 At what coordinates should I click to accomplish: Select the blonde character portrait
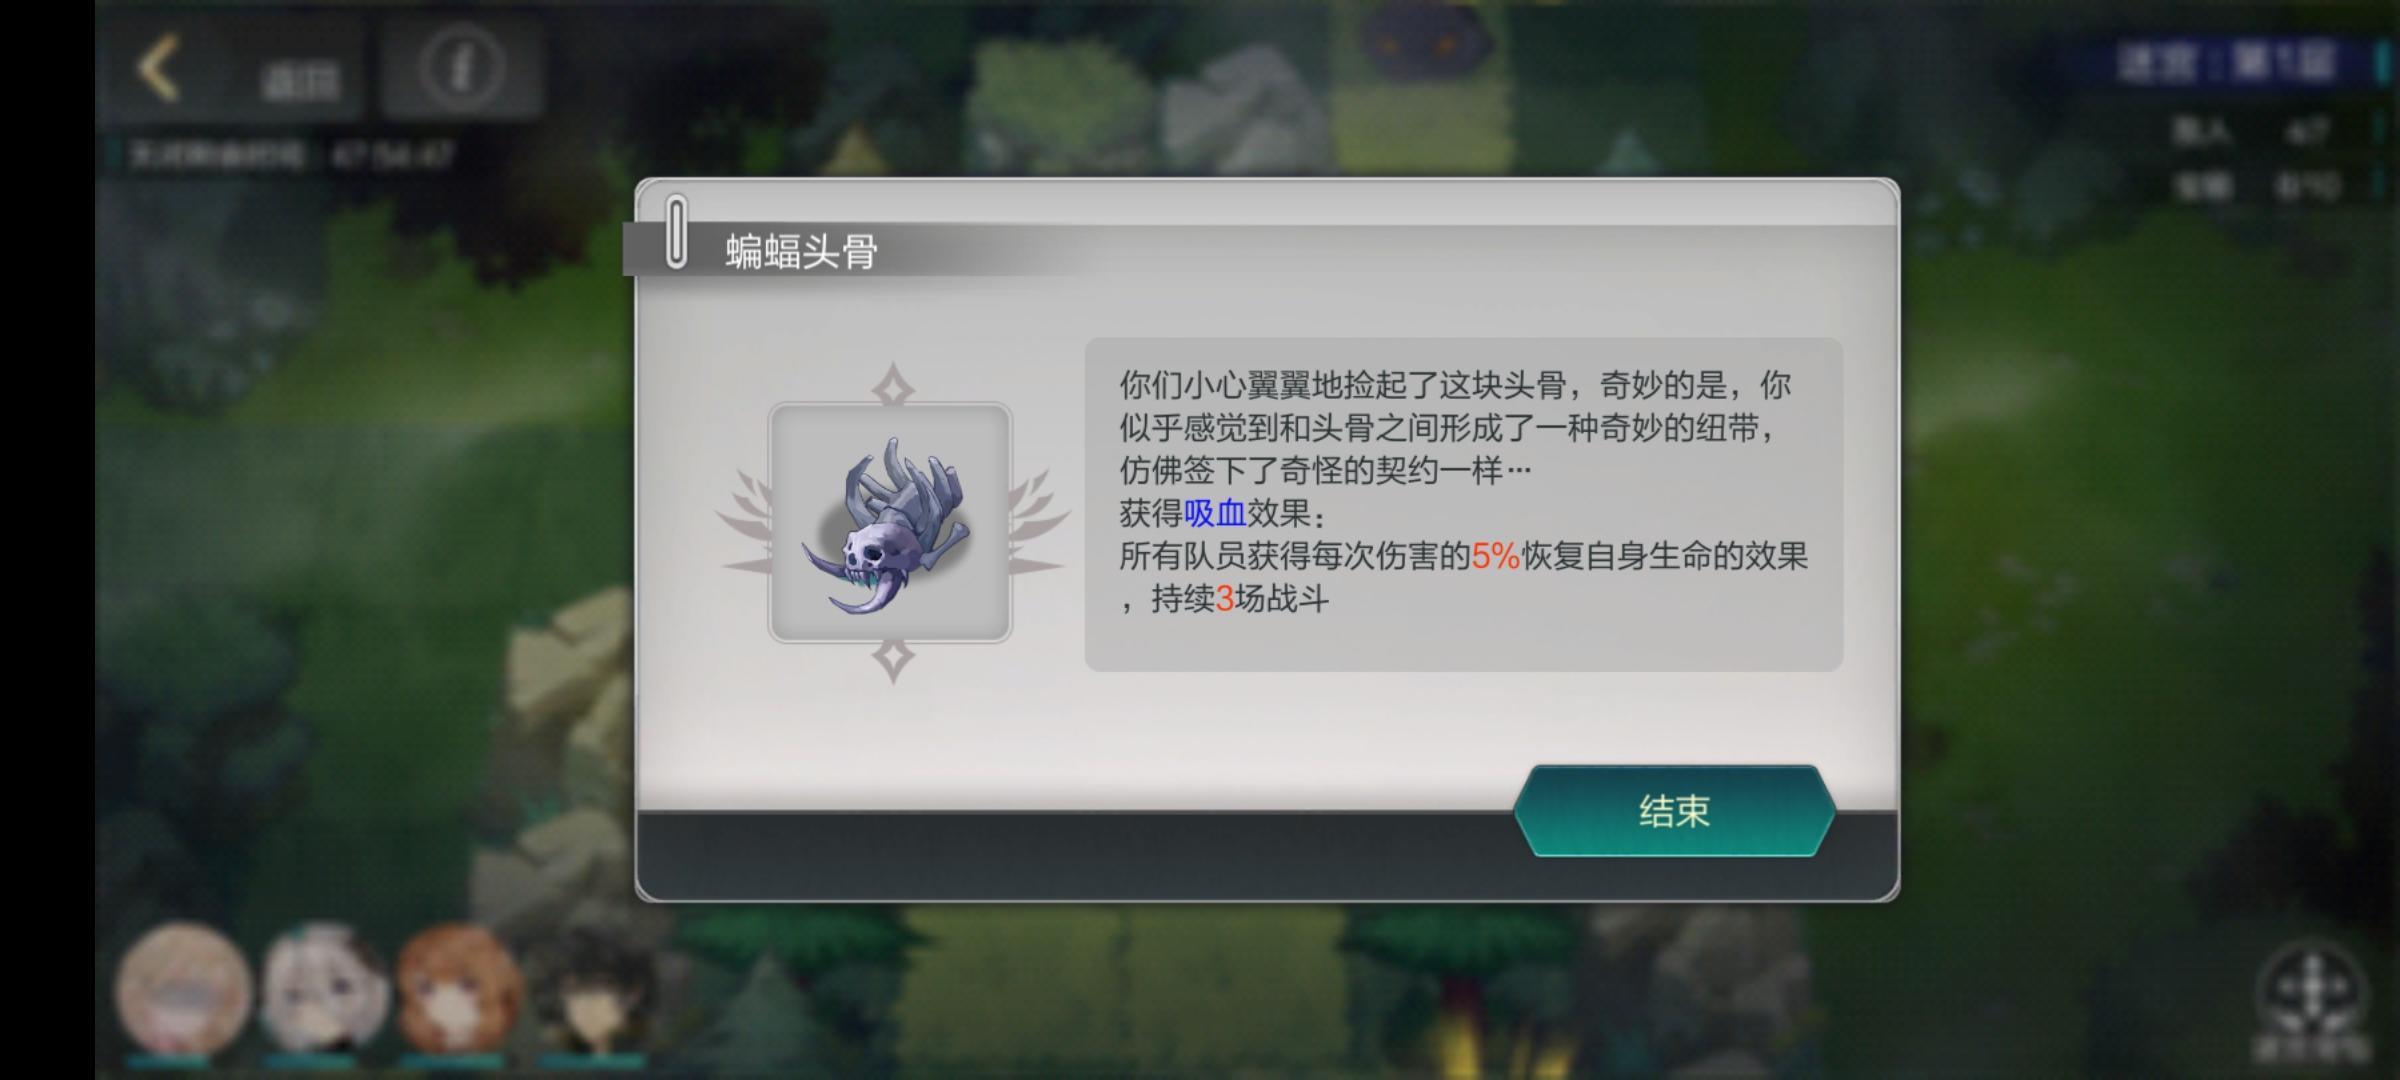[182, 988]
